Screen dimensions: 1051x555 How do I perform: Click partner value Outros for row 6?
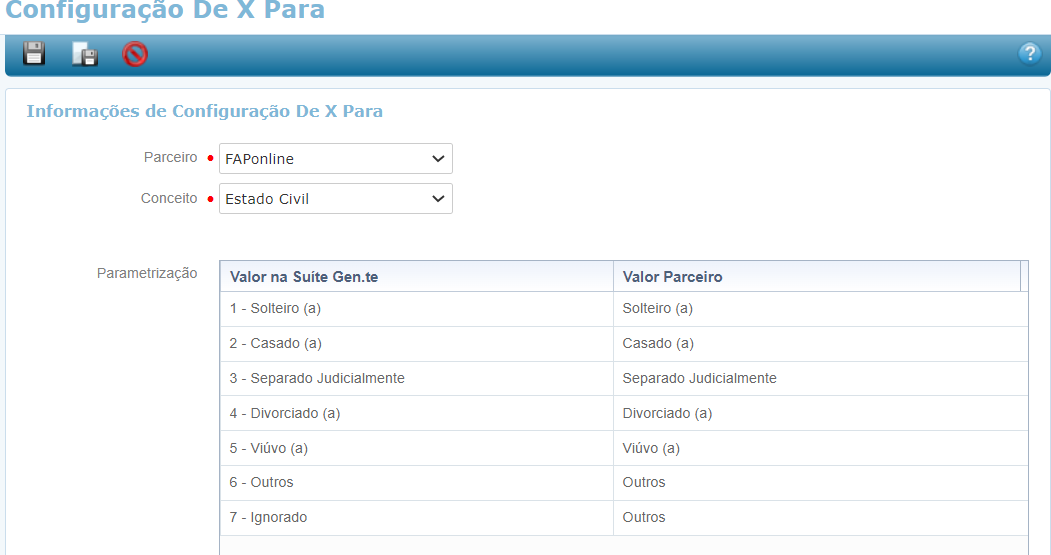(820, 483)
